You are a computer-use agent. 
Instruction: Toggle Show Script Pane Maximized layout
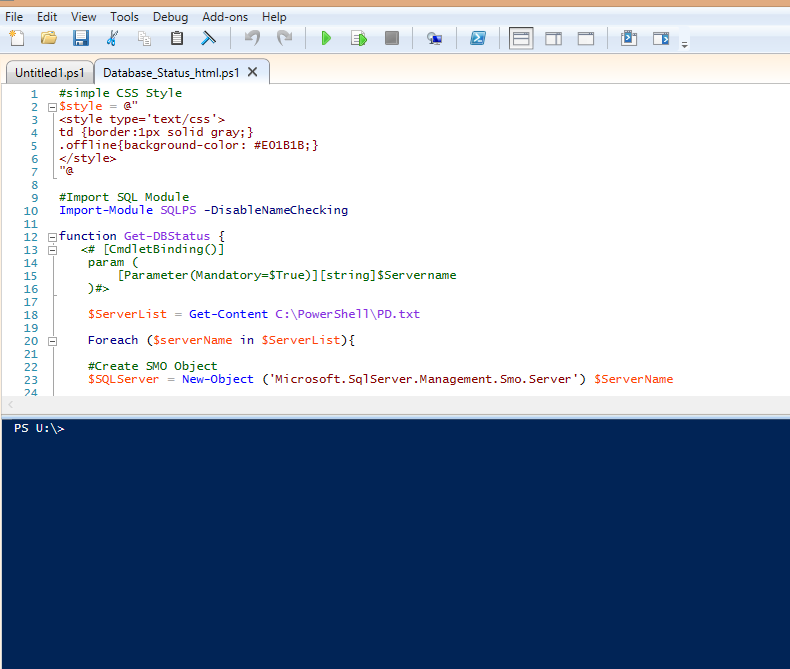586,38
